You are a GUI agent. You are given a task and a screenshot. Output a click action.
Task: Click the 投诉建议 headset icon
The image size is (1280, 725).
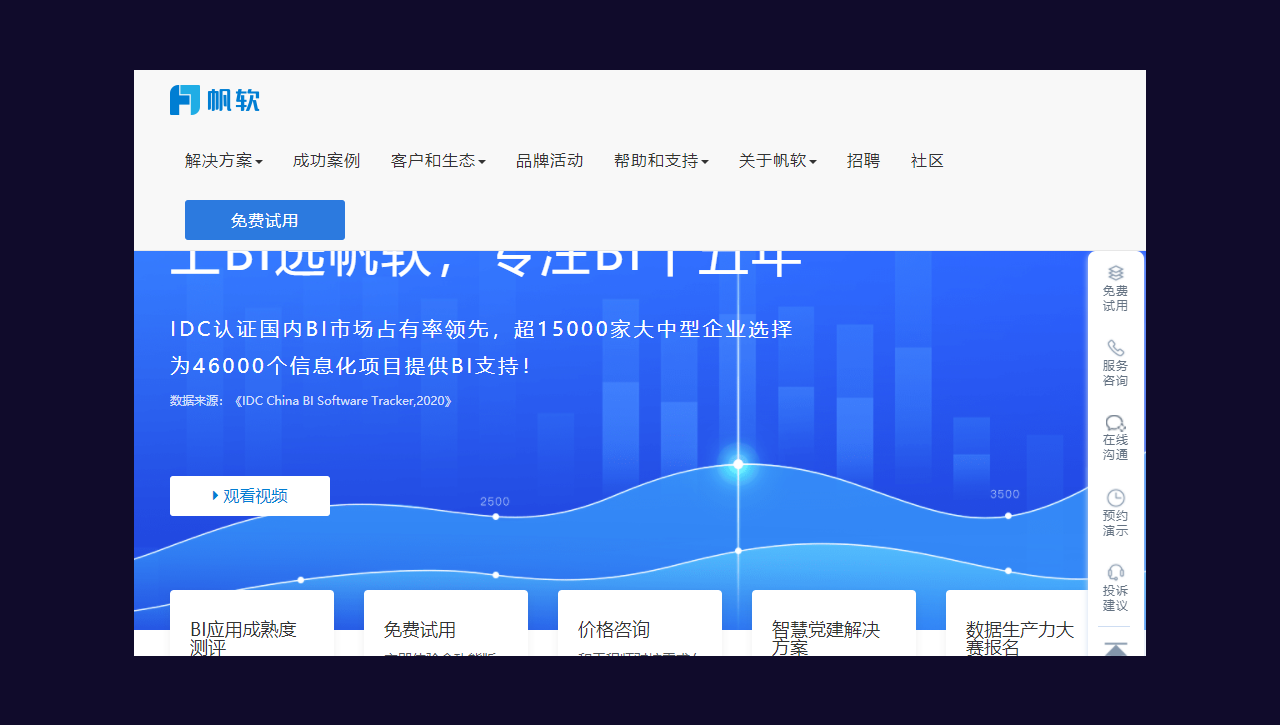coord(1116,572)
